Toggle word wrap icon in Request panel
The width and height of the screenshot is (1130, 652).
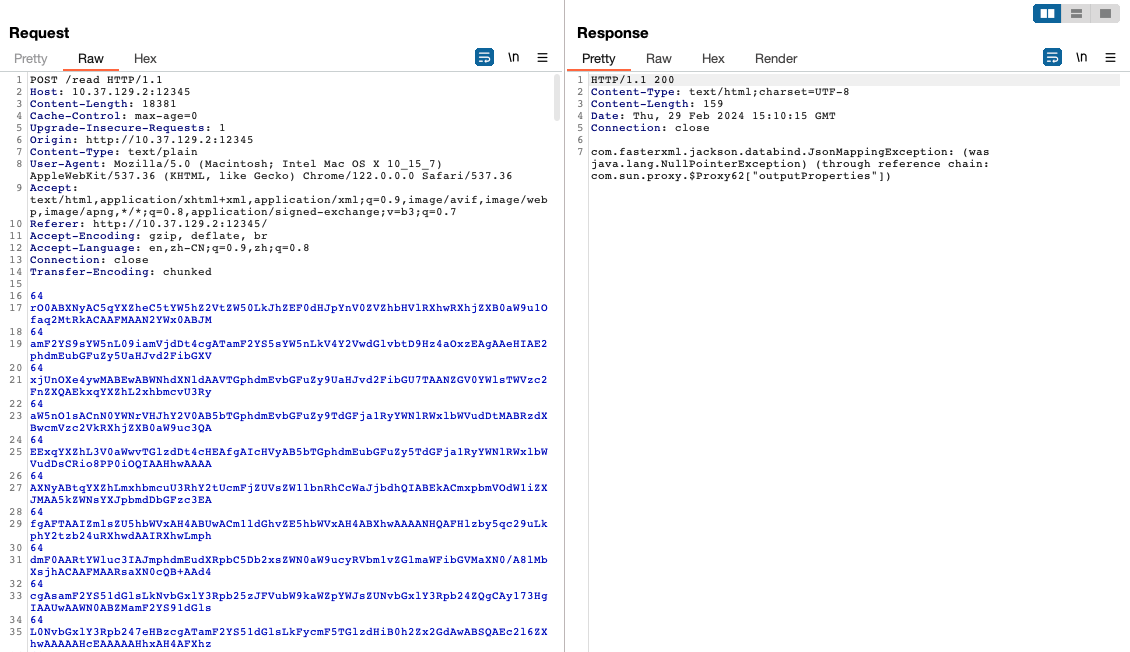pos(484,58)
